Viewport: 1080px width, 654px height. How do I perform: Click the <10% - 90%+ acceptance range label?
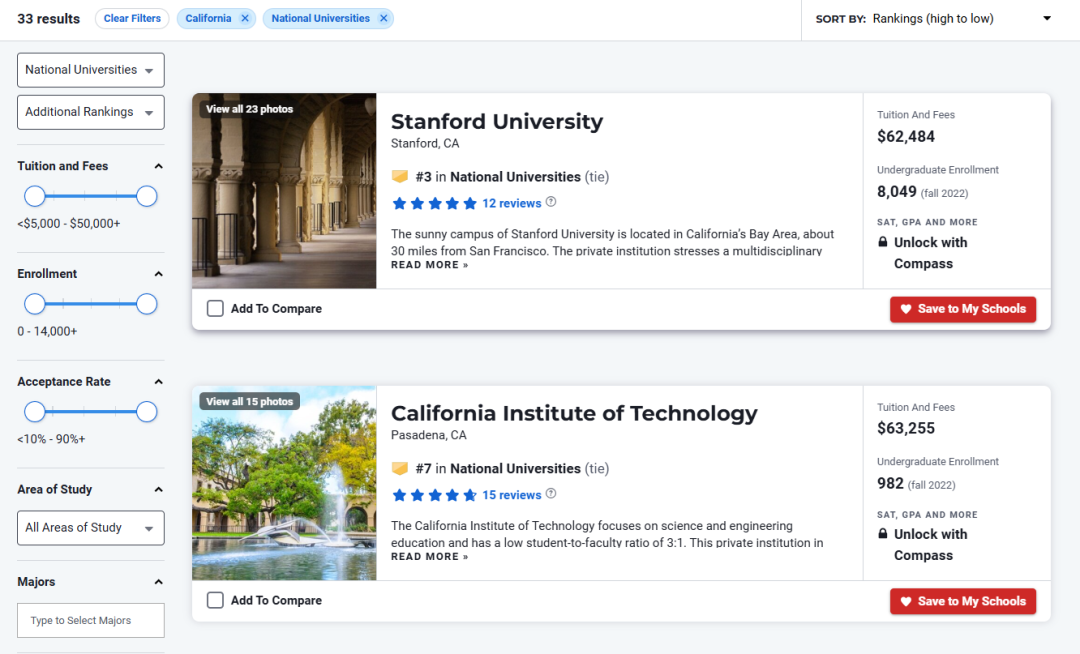point(51,439)
